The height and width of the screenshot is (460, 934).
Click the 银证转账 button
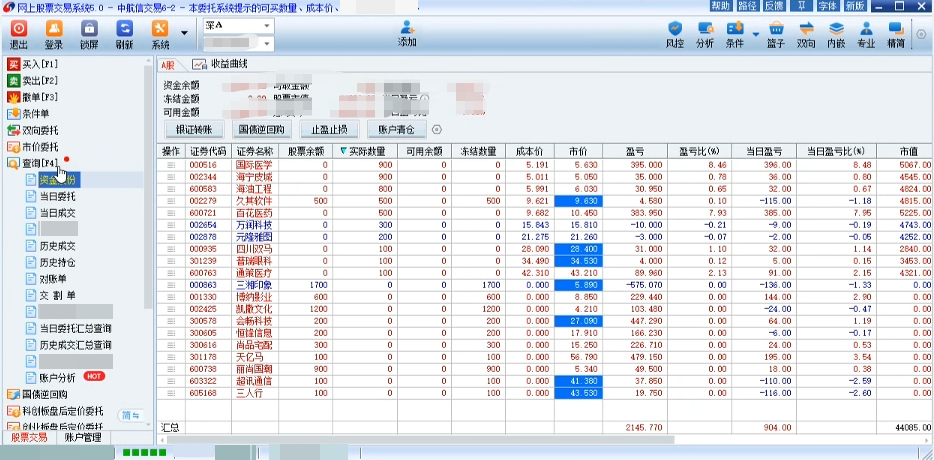(194, 130)
